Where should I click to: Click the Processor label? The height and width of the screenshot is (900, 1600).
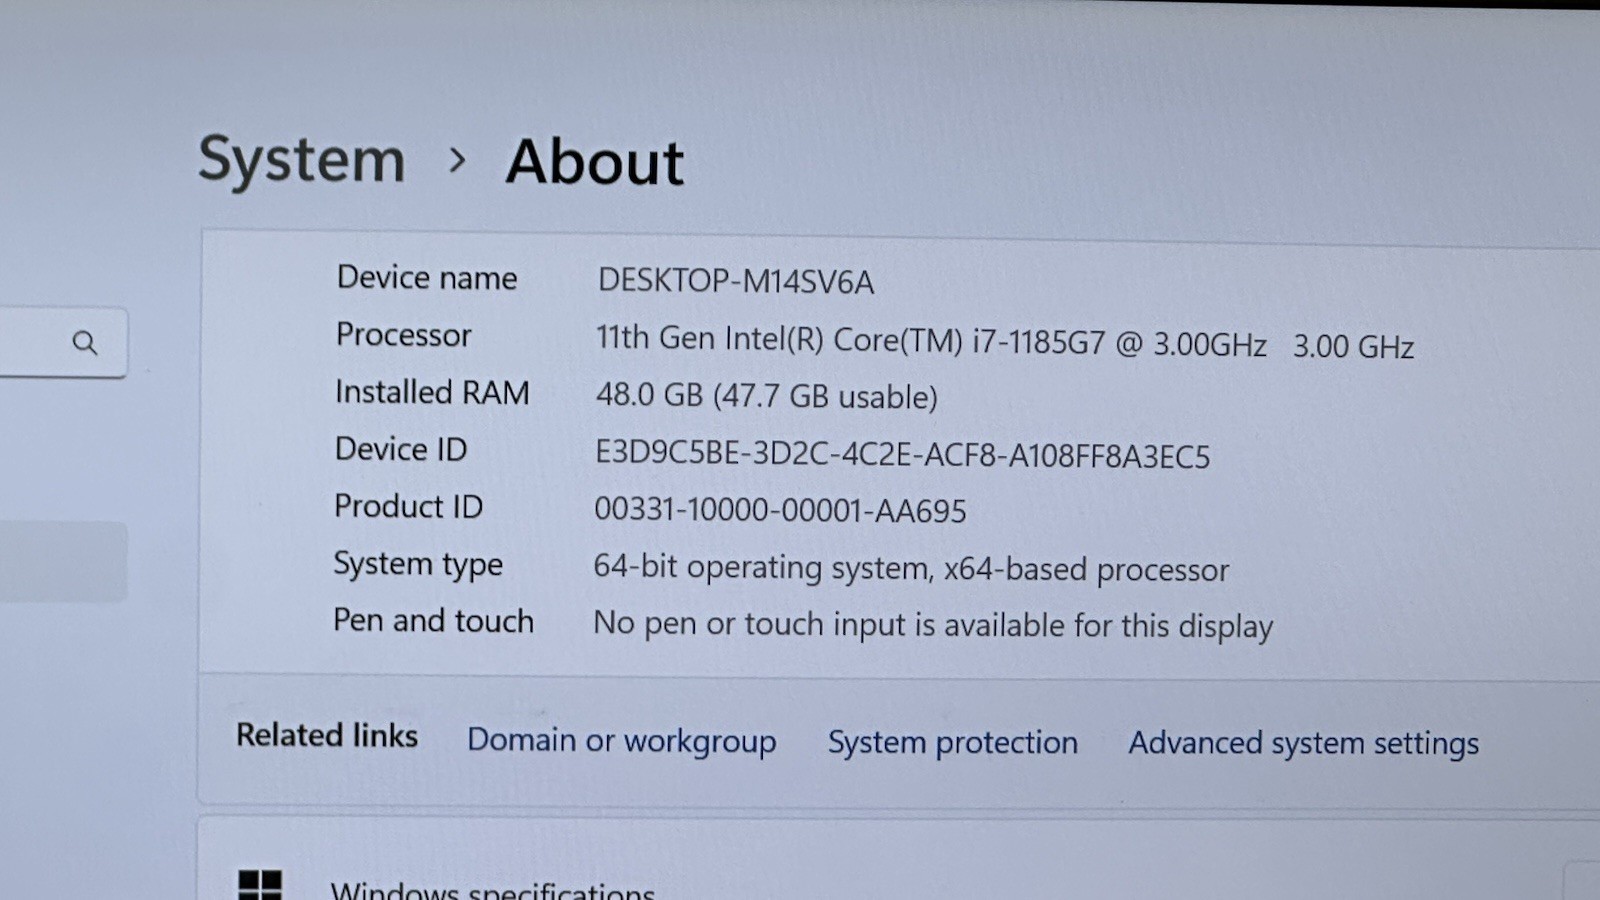point(403,335)
